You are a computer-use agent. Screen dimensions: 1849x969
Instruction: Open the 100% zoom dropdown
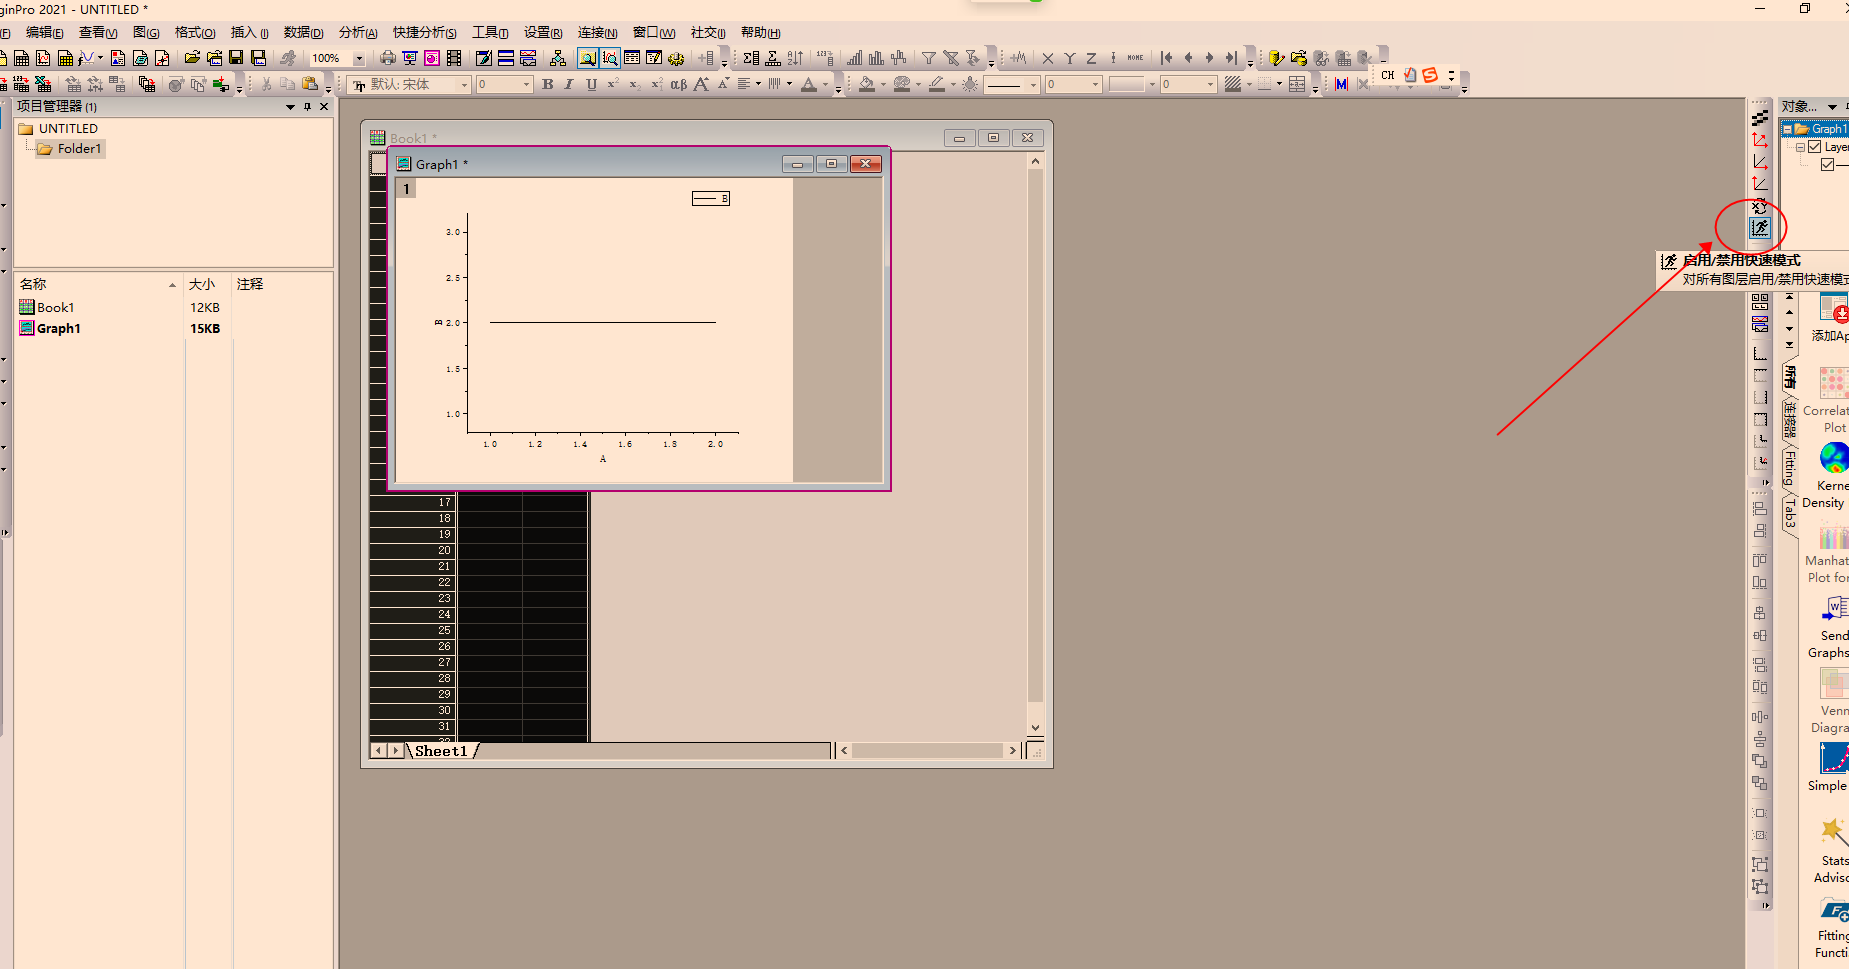359,59
